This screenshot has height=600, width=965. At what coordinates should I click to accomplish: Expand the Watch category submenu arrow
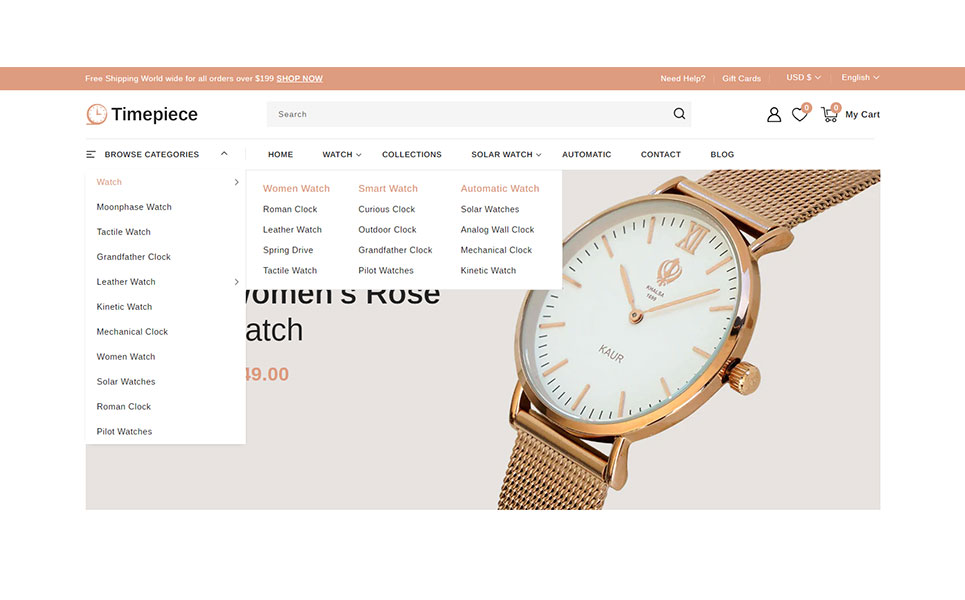(236, 182)
